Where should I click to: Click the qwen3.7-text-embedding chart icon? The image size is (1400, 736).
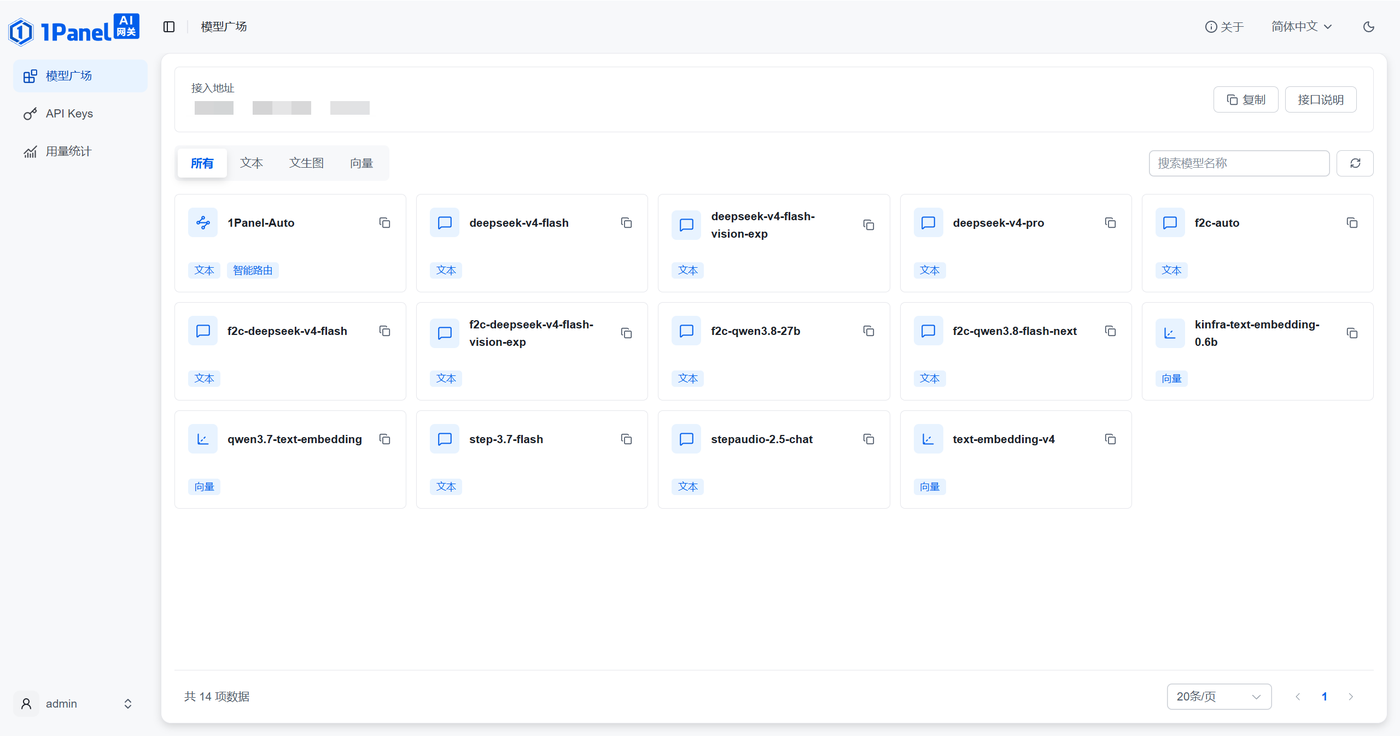(203, 439)
